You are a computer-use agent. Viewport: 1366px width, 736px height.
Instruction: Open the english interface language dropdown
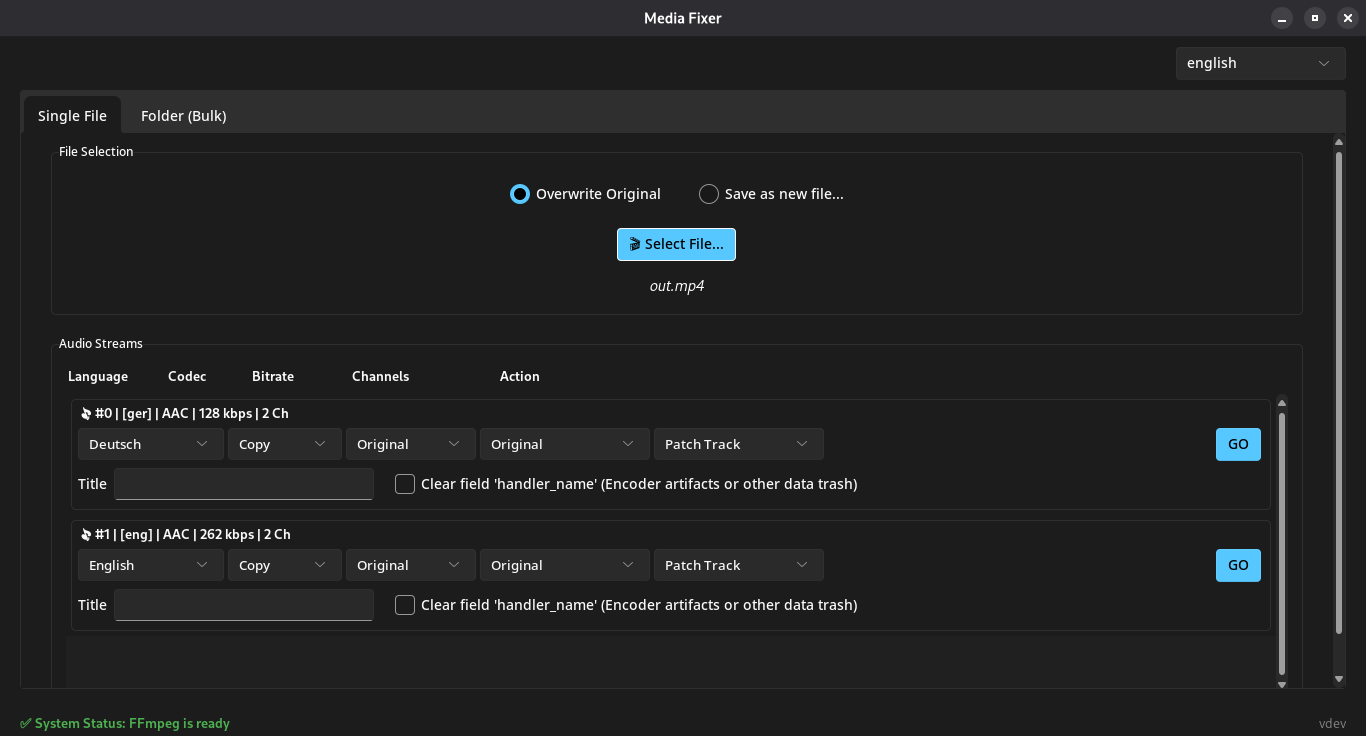pyautogui.click(x=1259, y=63)
